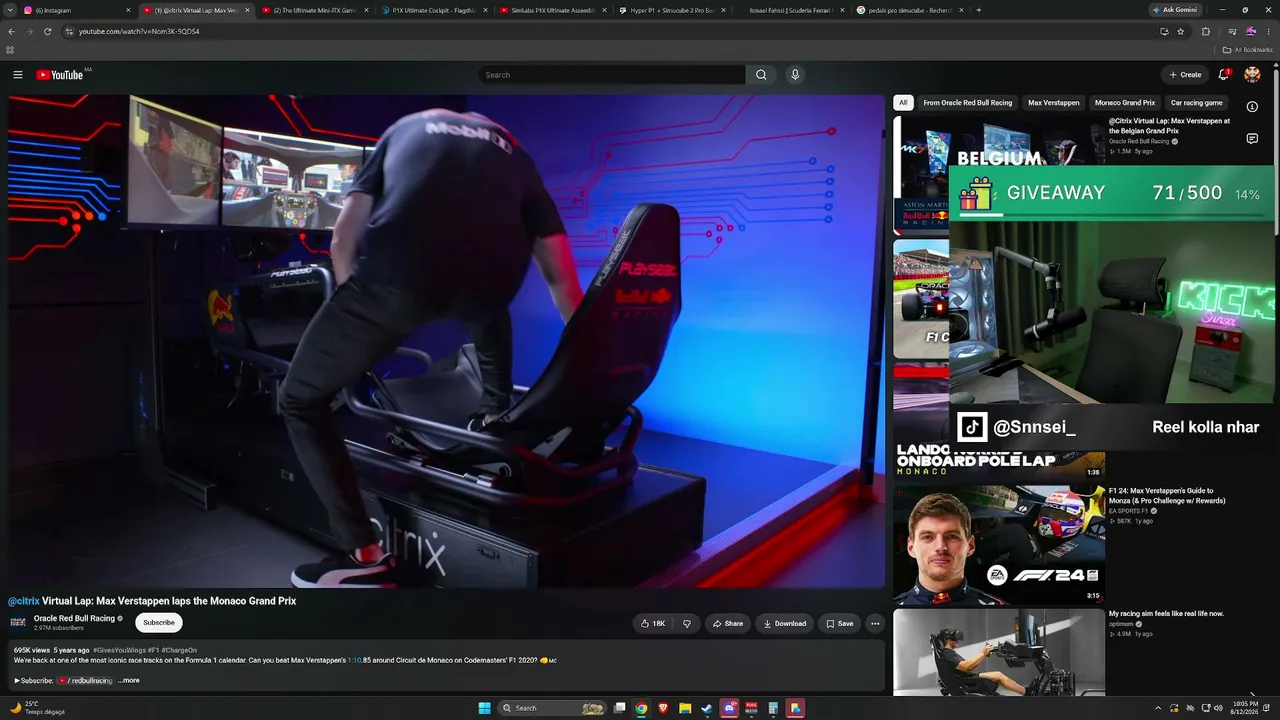Click the search magnifier button on YouTube
1280x720 pixels.
(x=761, y=75)
